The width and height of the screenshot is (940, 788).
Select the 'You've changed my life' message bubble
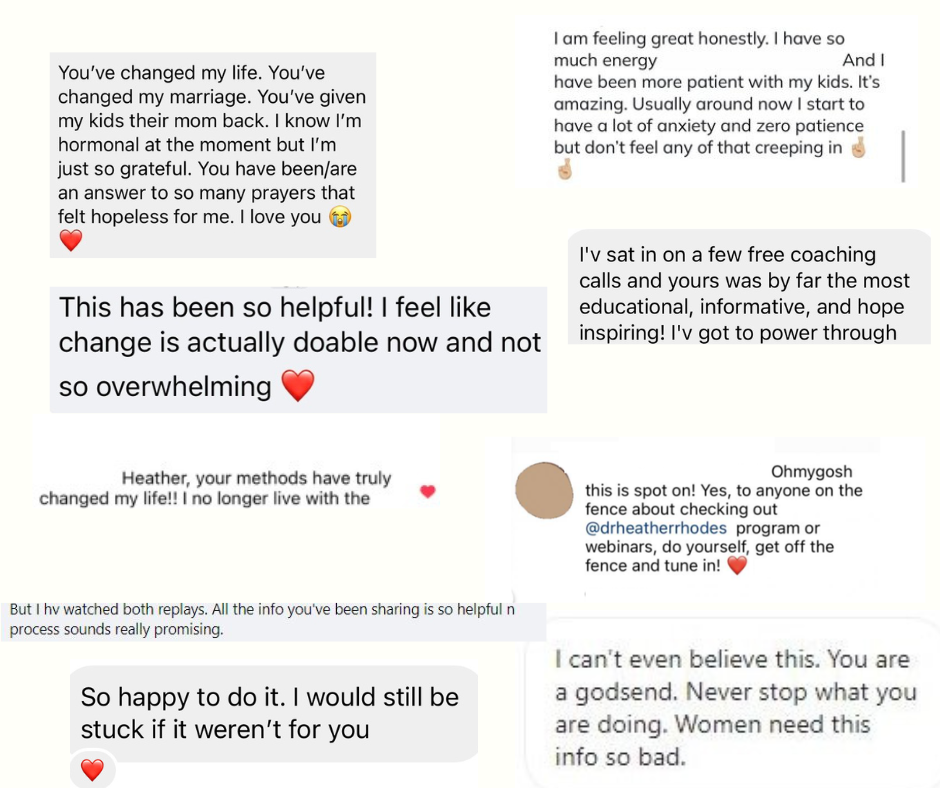point(213,155)
